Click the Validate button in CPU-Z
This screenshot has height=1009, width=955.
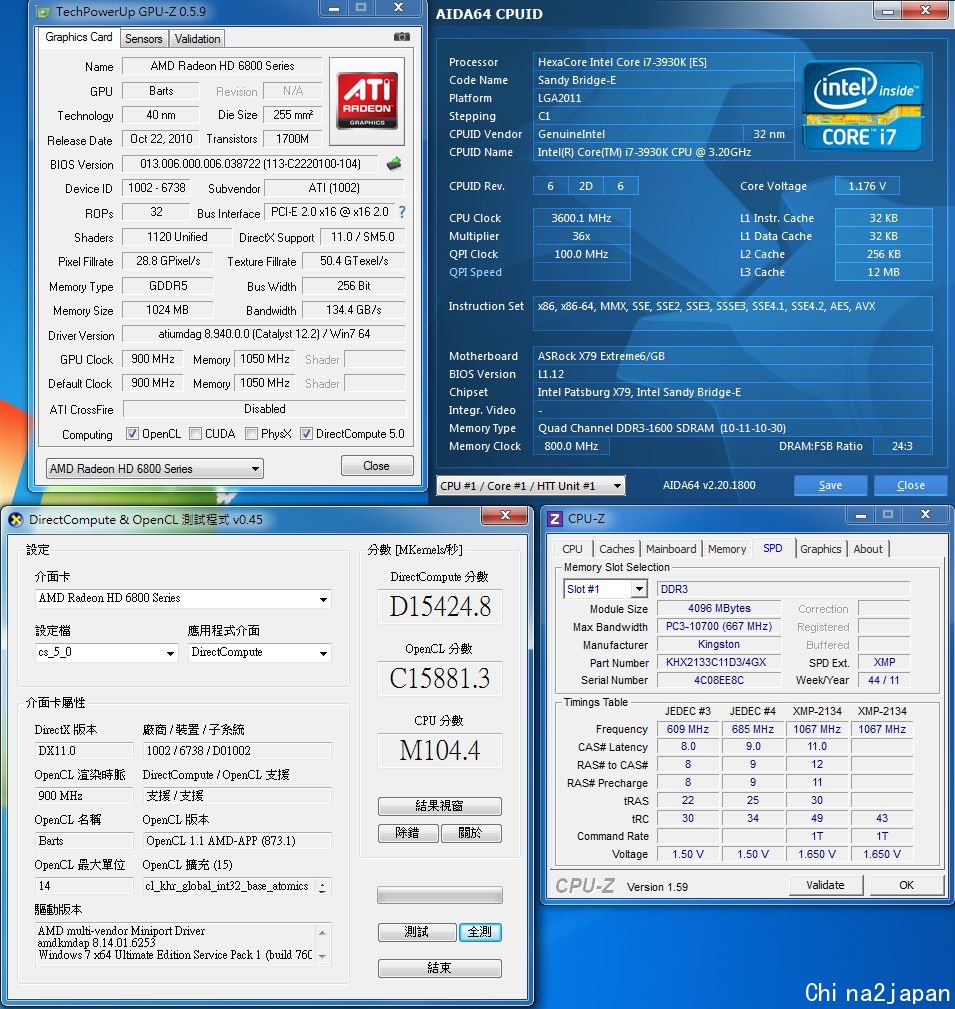825,885
